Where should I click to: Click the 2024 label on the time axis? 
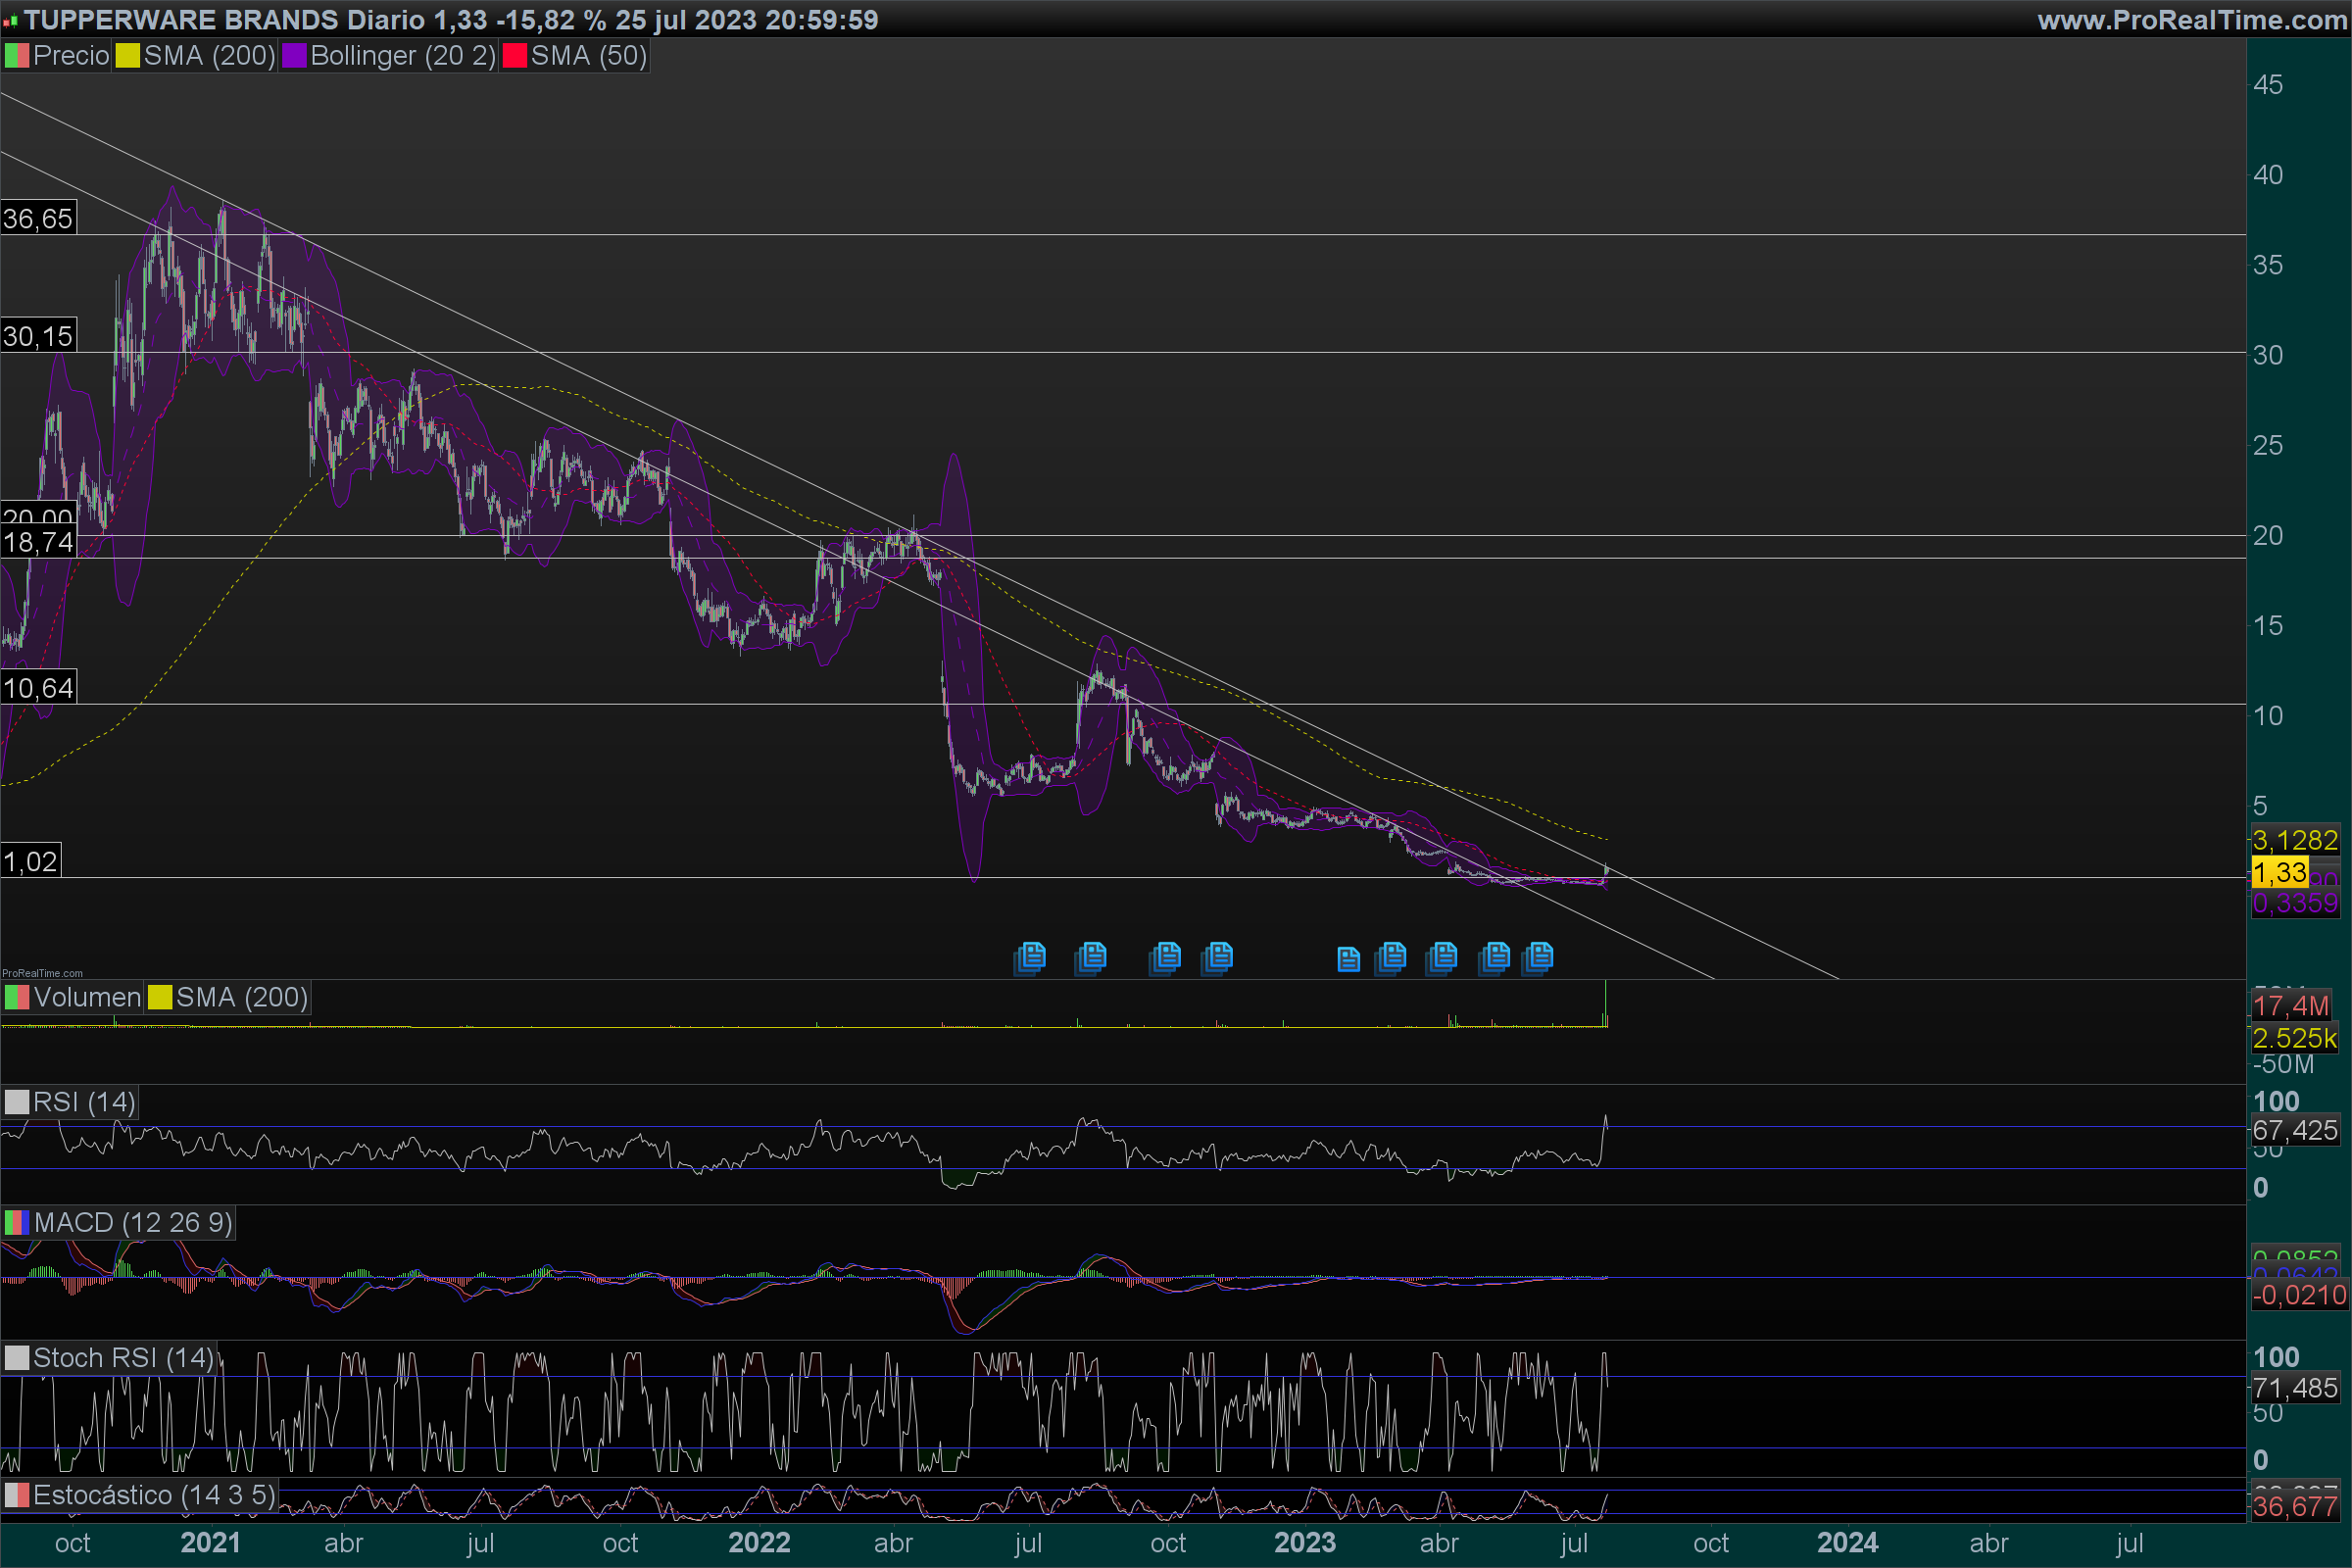tap(1847, 1543)
